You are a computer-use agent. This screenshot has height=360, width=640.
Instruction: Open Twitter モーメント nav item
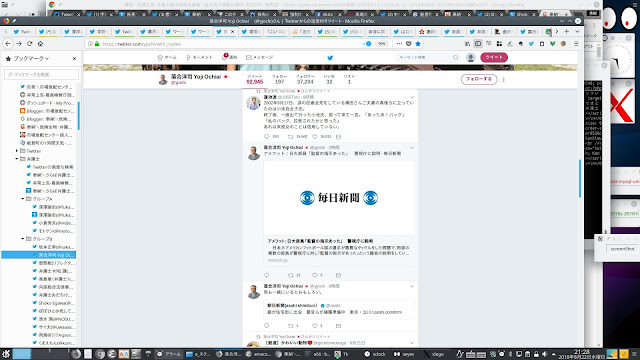point(199,58)
